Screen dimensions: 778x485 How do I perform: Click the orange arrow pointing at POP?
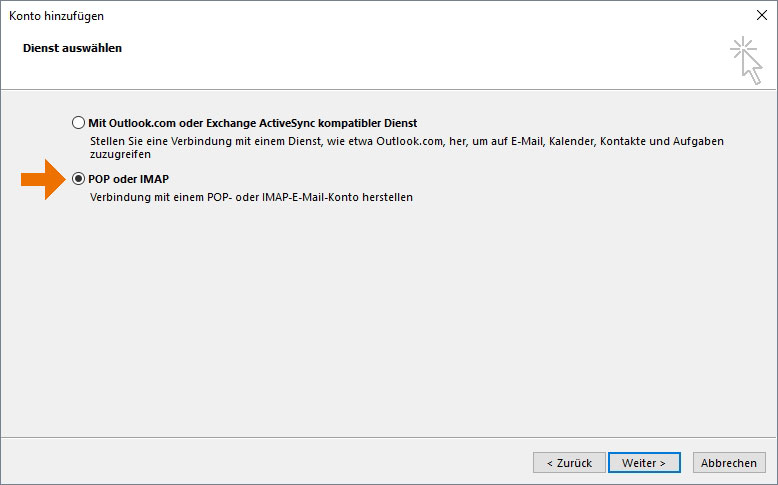click(x=43, y=179)
